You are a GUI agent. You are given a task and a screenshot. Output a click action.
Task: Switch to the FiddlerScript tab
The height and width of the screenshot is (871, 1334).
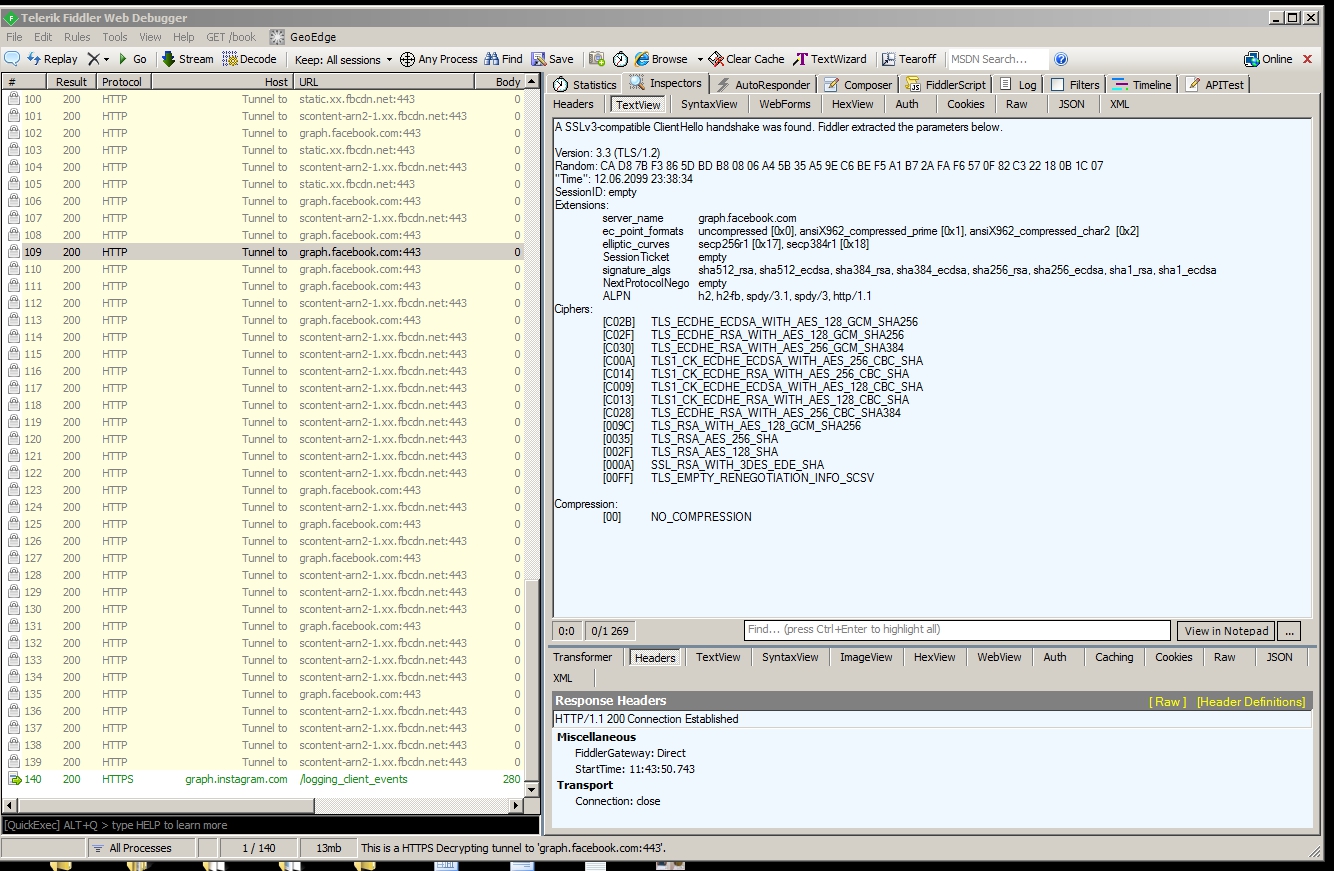945,85
